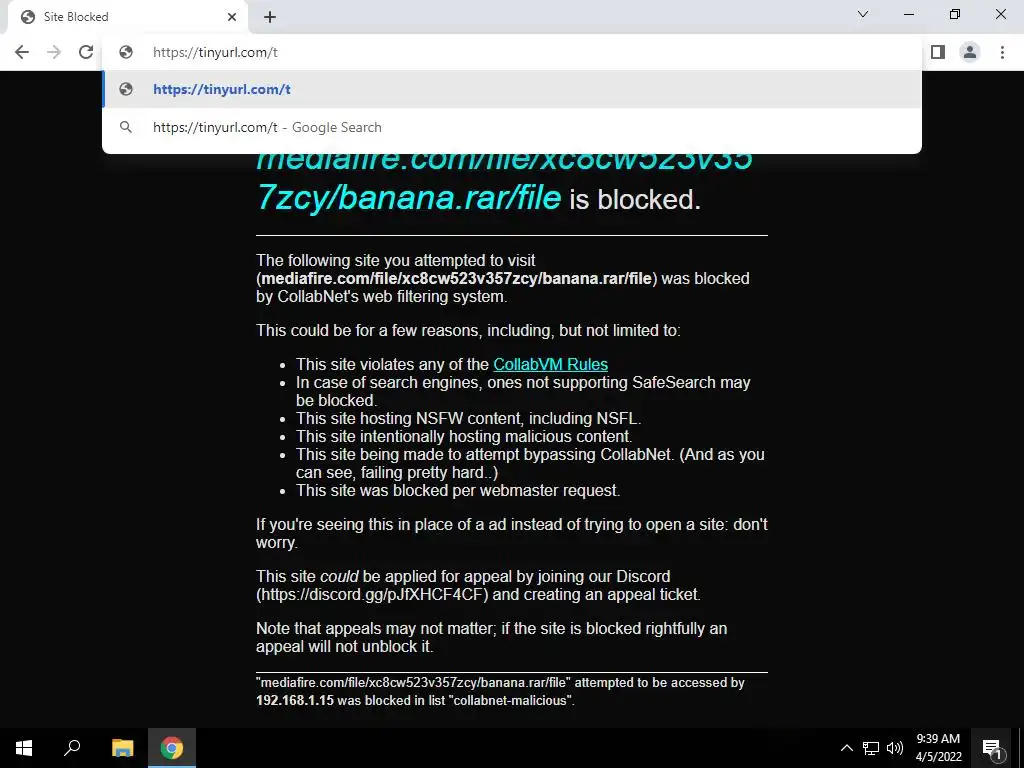This screenshot has width=1024, height=768.
Task: Click the 'hosting NSFW content' bullet
Action: coord(469,419)
